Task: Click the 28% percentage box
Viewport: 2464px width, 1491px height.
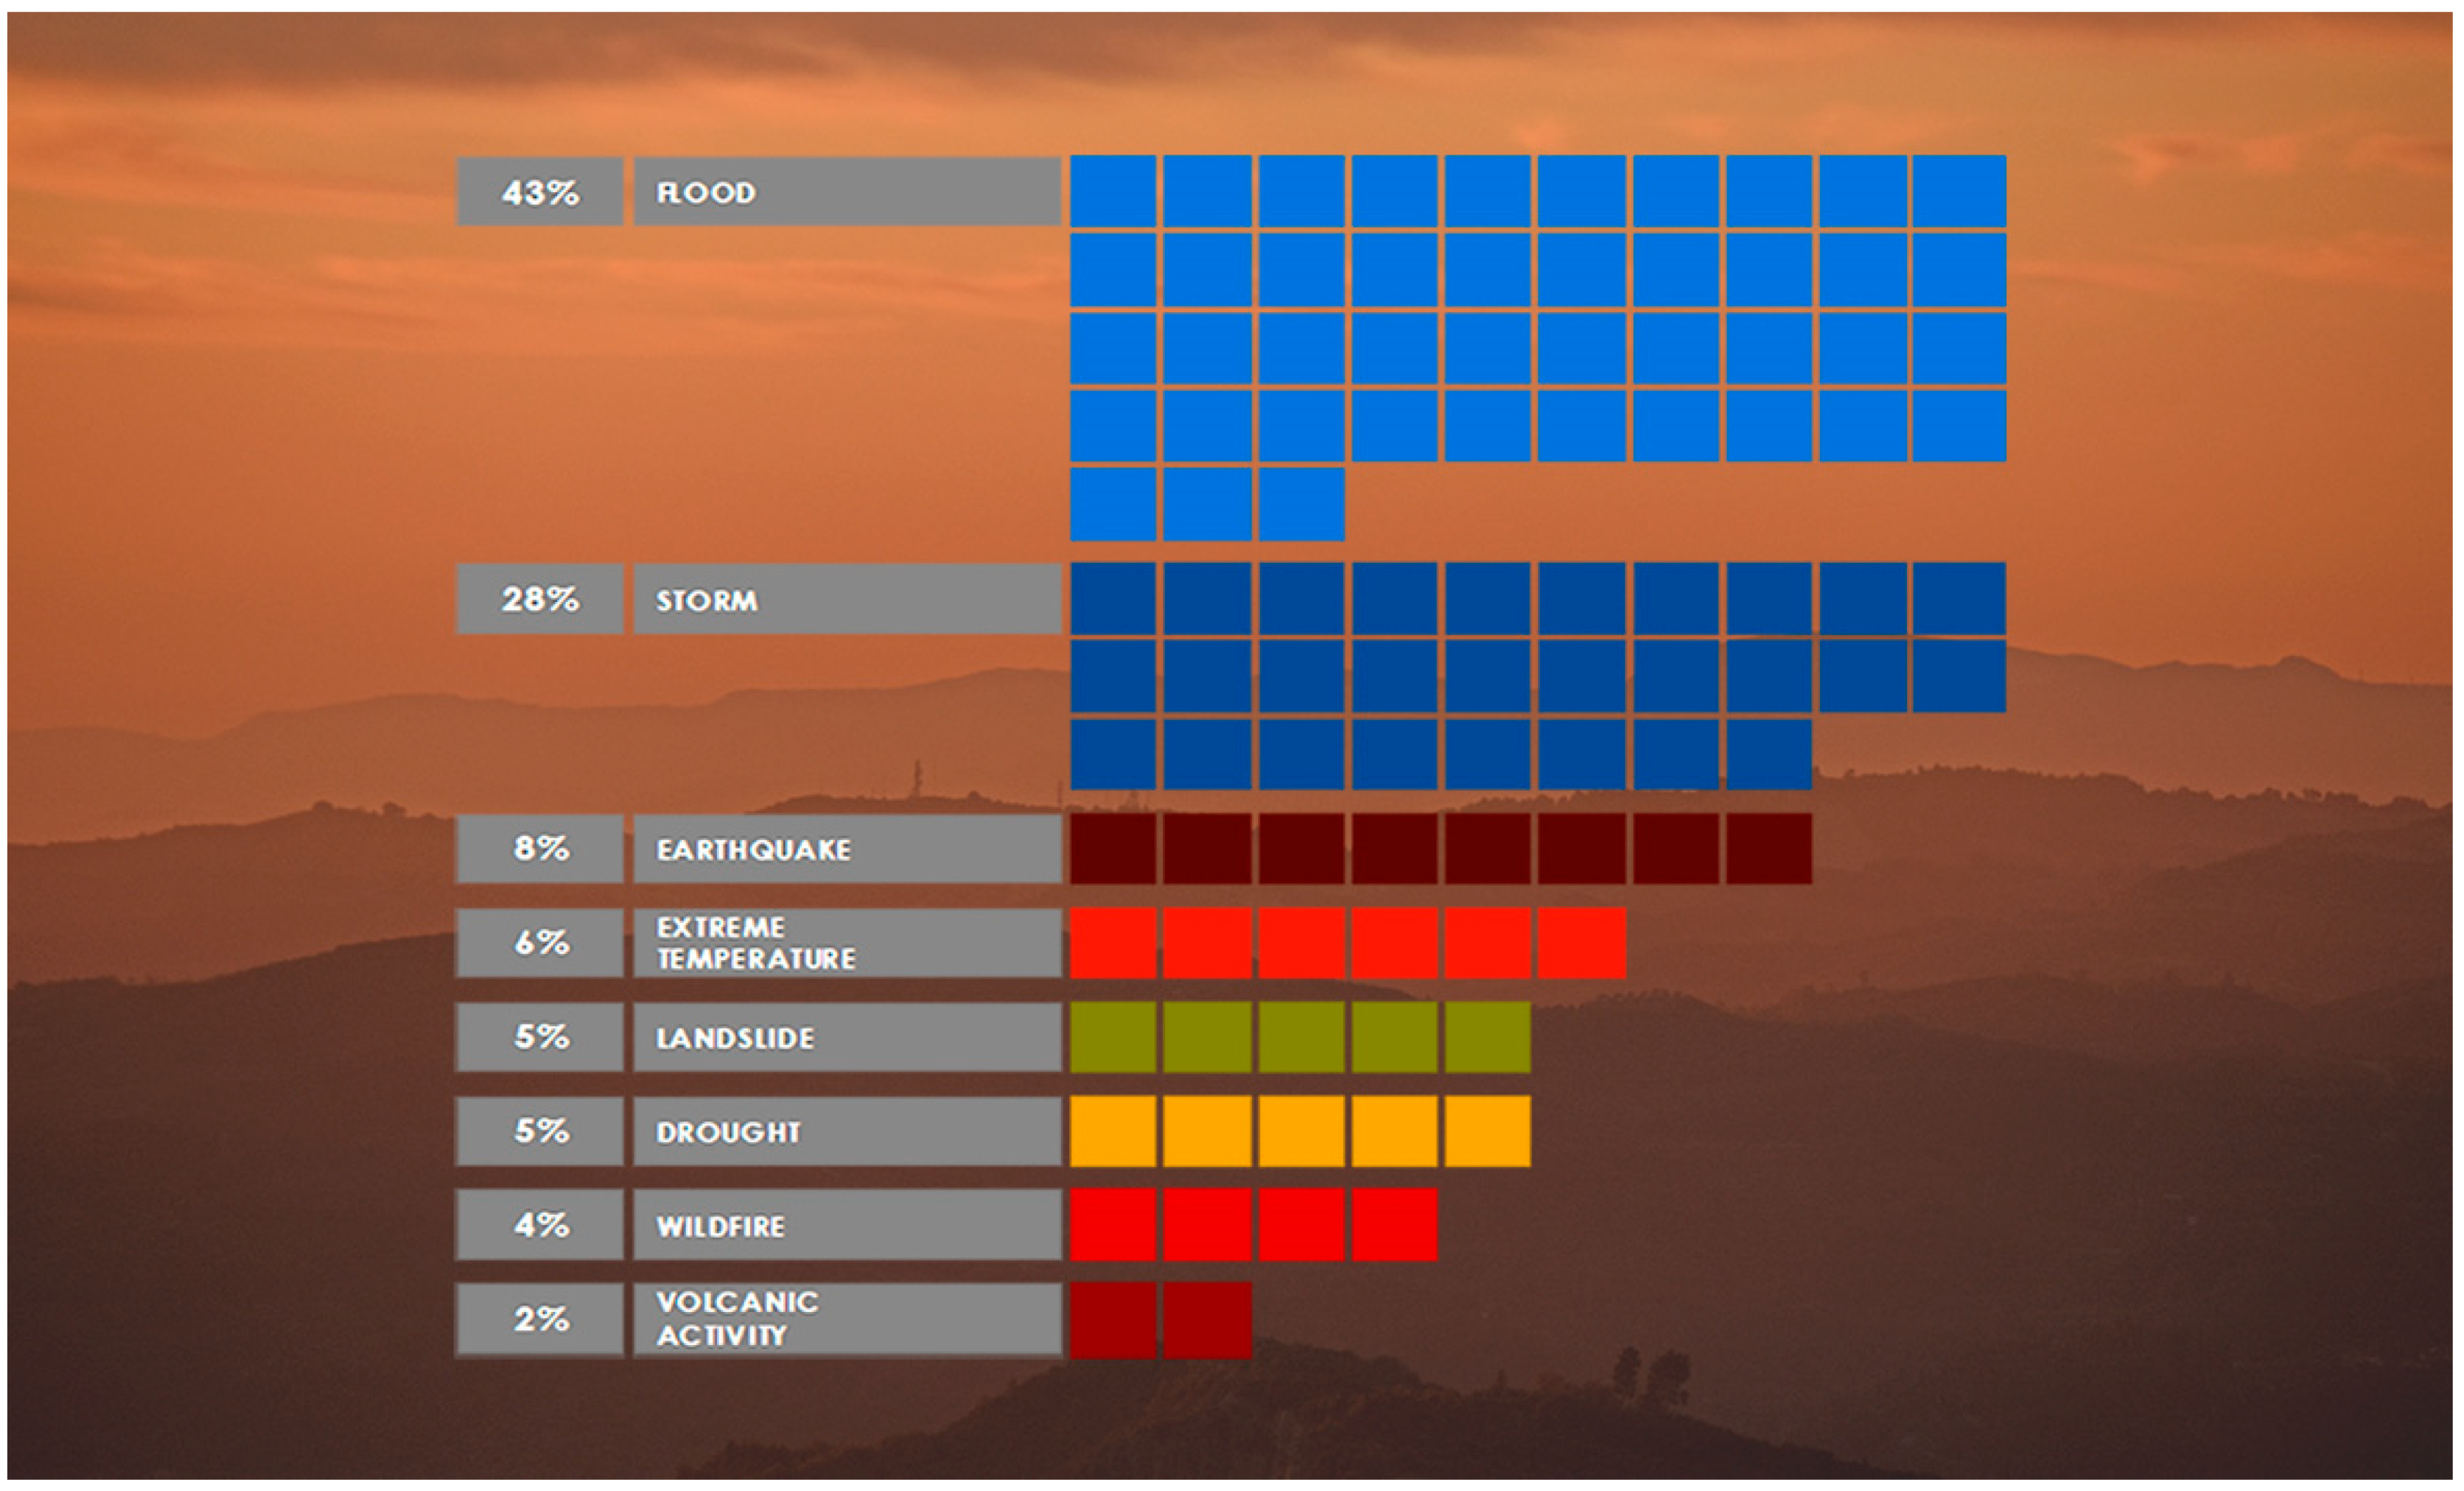Action: [x=540, y=599]
